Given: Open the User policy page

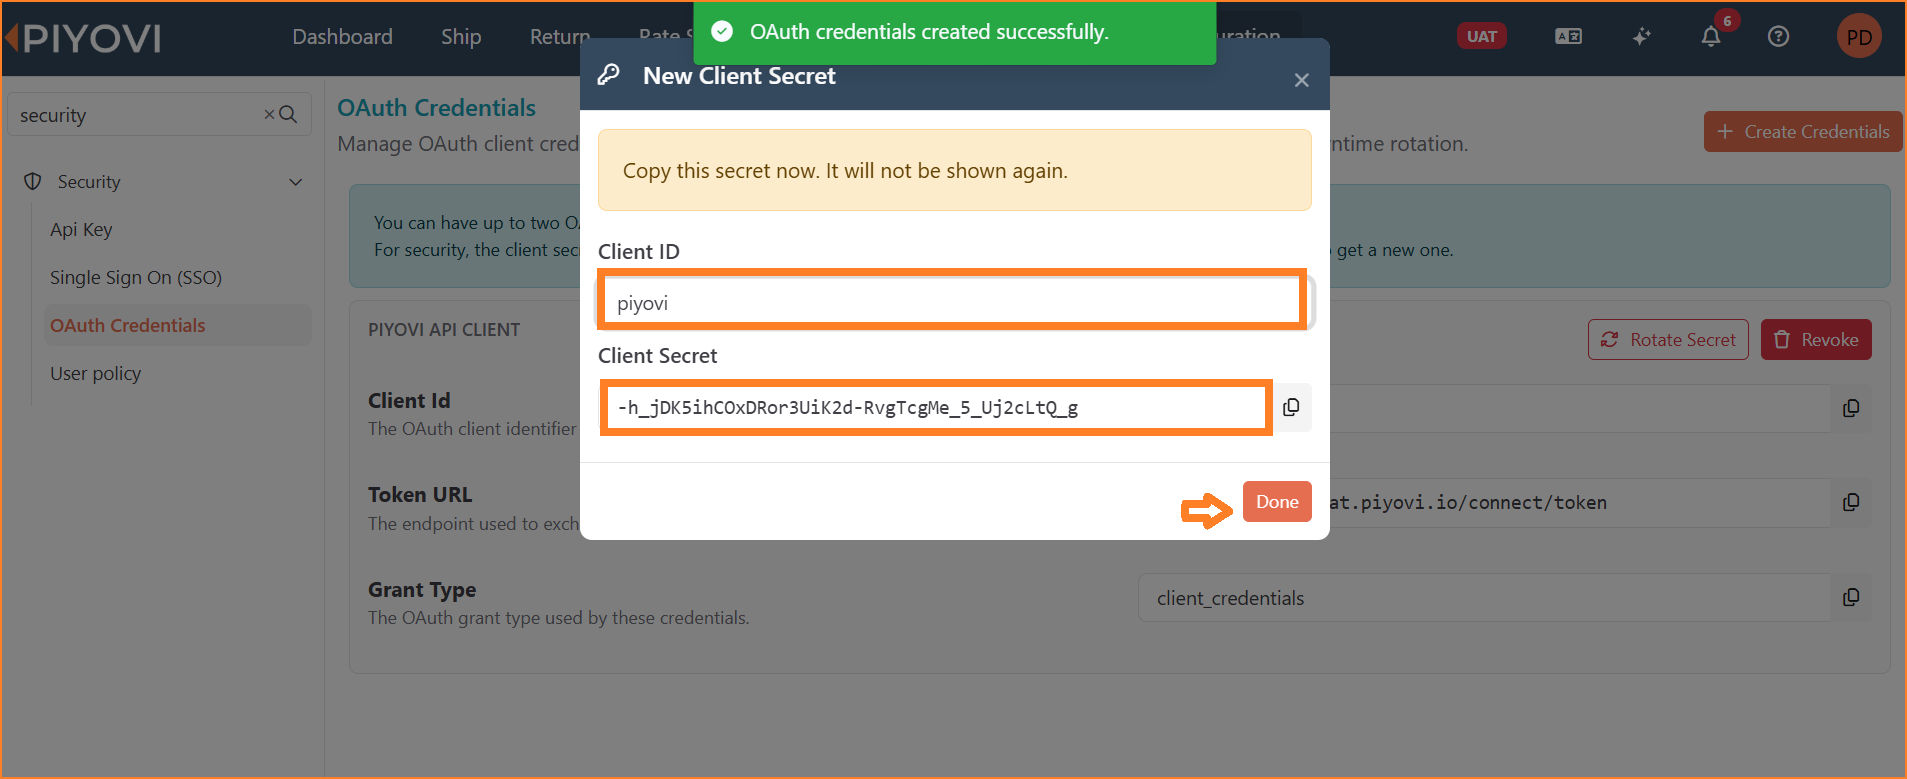Looking at the screenshot, I should coord(96,374).
